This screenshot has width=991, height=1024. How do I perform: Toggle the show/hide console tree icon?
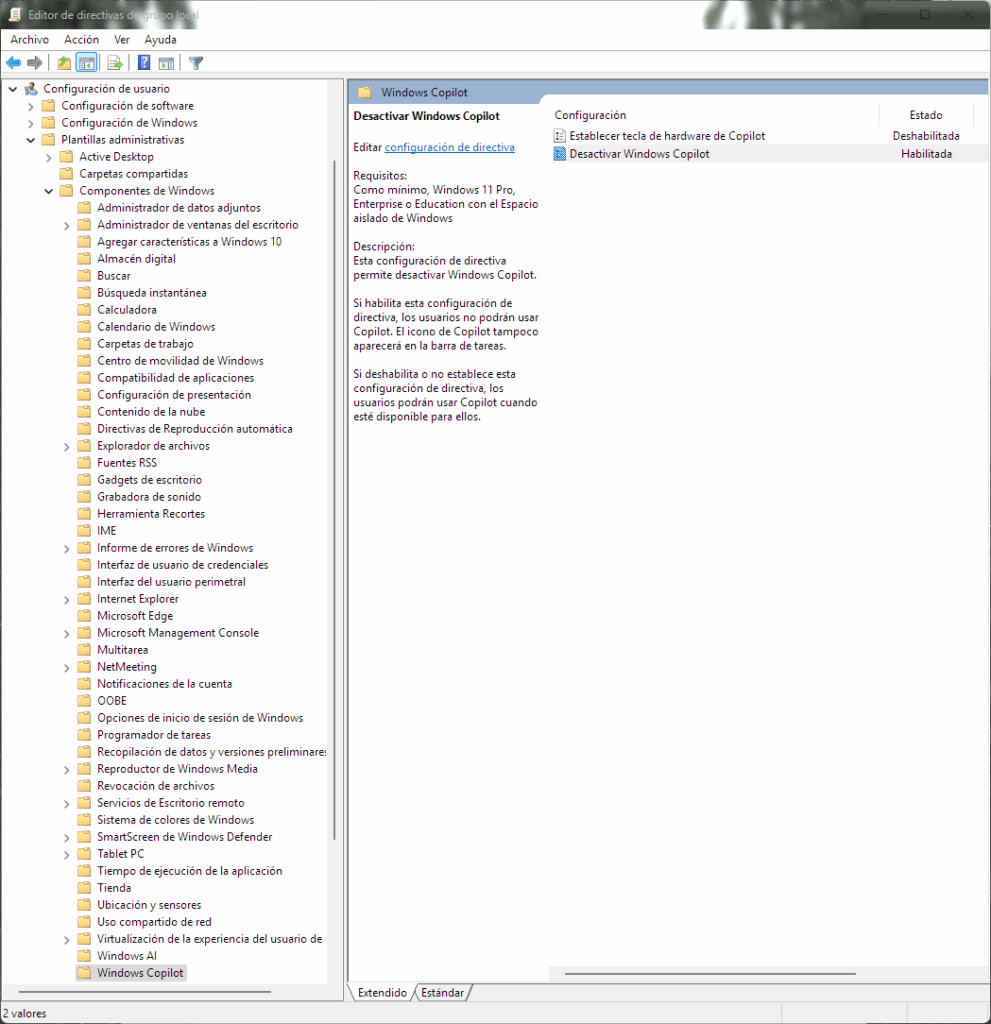tap(86, 63)
